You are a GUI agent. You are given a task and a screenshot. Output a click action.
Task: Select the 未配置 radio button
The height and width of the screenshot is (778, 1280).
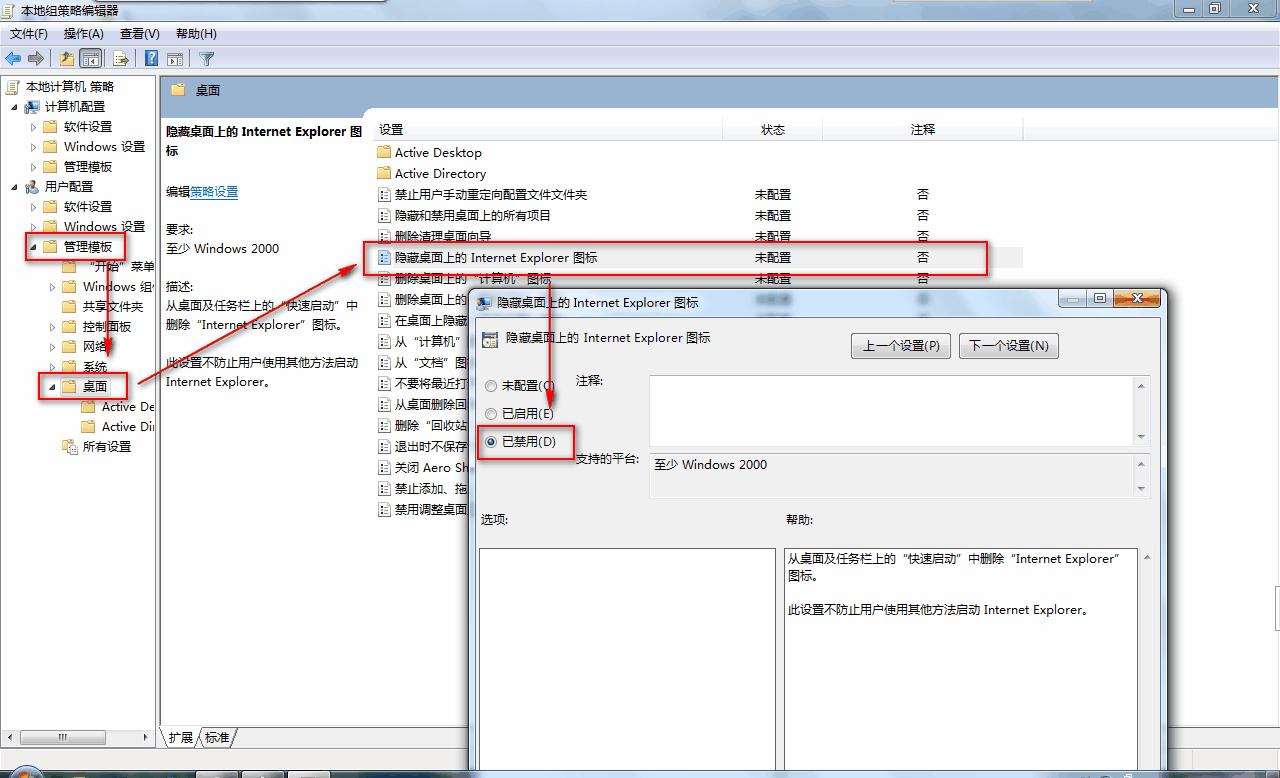(490, 384)
